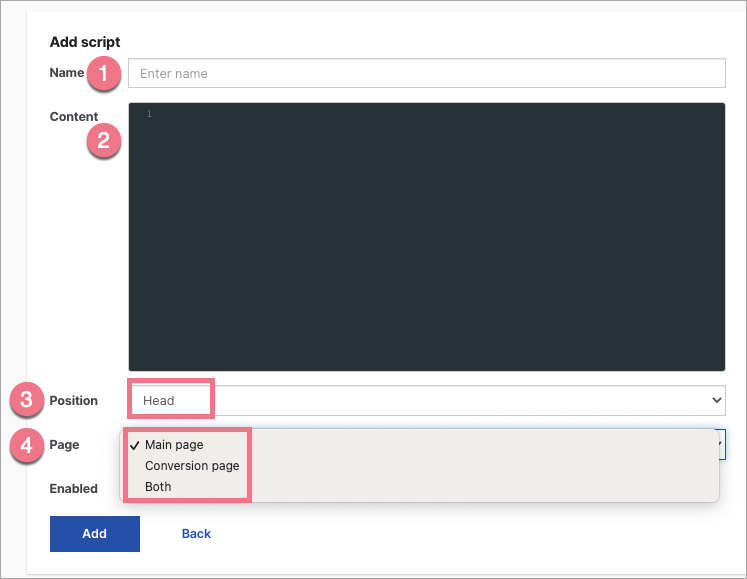Choose Conversion page from the list
The width and height of the screenshot is (747, 579).
pyautogui.click(x=192, y=466)
